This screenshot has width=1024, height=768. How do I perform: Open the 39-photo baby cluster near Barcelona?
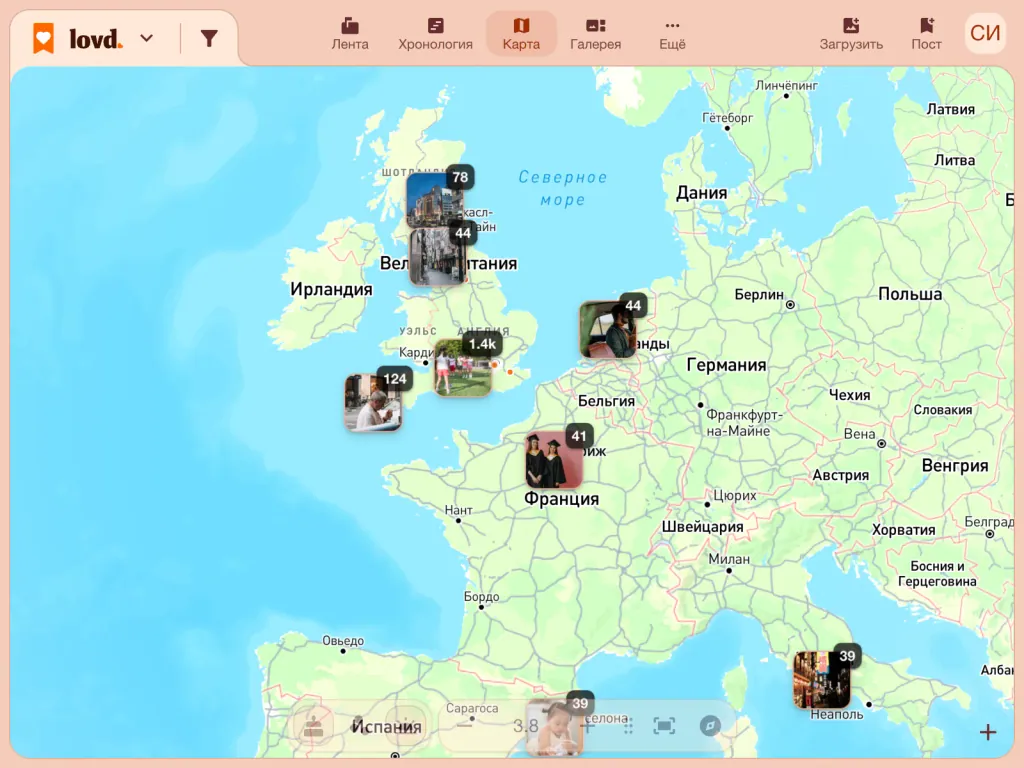click(x=554, y=727)
